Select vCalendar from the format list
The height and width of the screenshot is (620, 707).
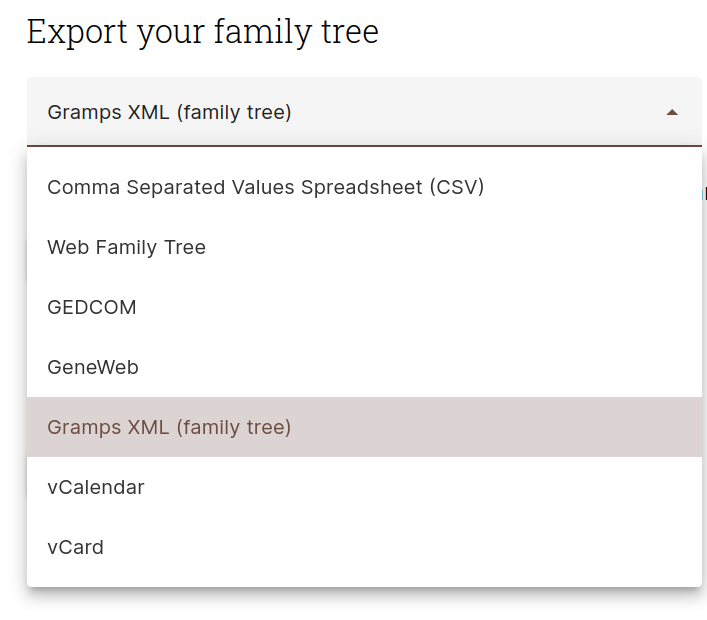[x=364, y=487]
